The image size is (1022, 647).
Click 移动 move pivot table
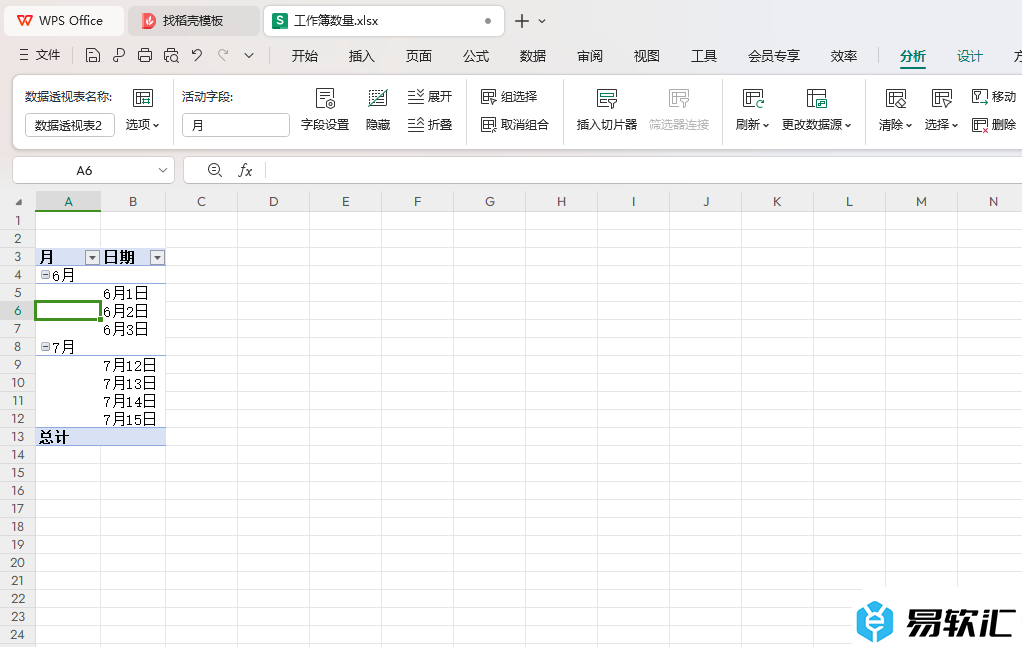994,96
